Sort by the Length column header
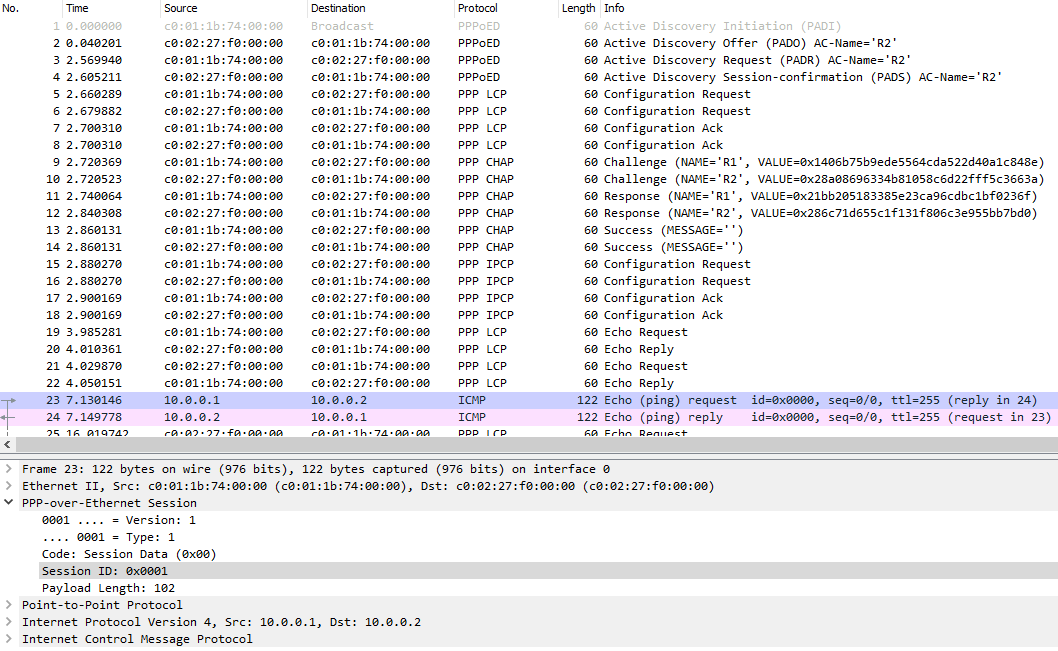Viewport: 1058px width, 651px height. point(578,8)
